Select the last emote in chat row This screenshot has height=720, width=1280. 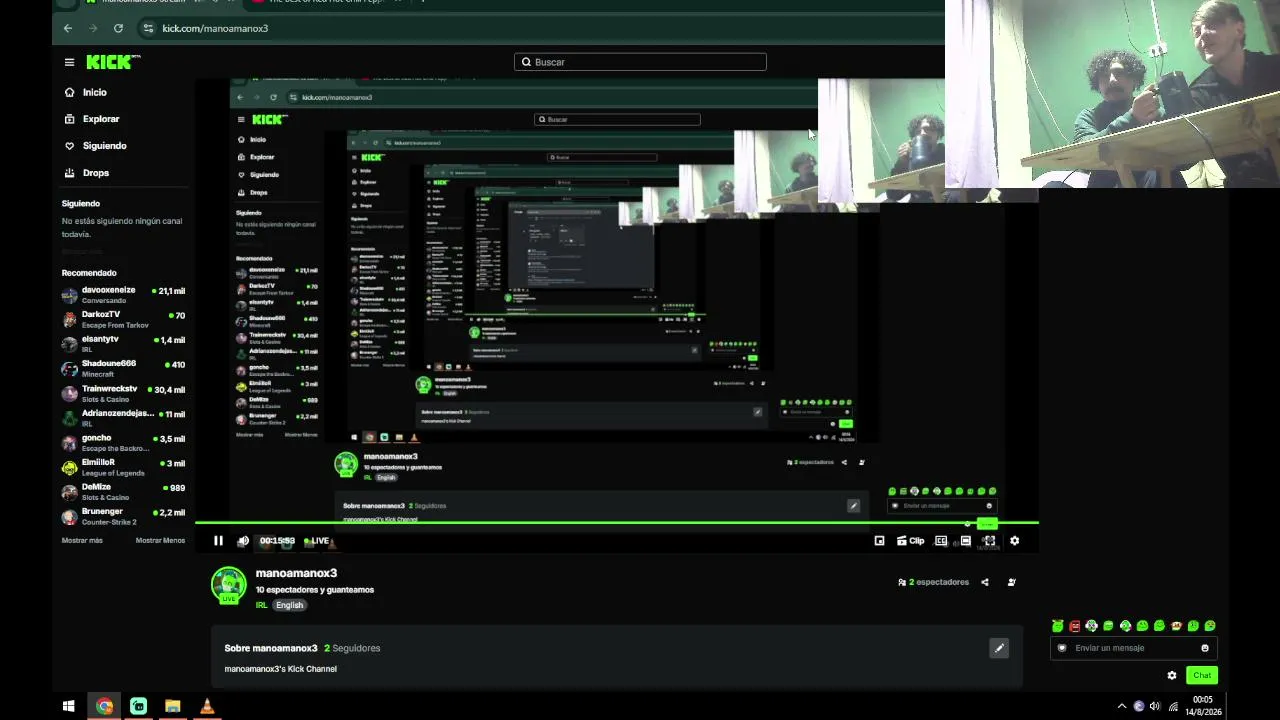coord(1210,626)
